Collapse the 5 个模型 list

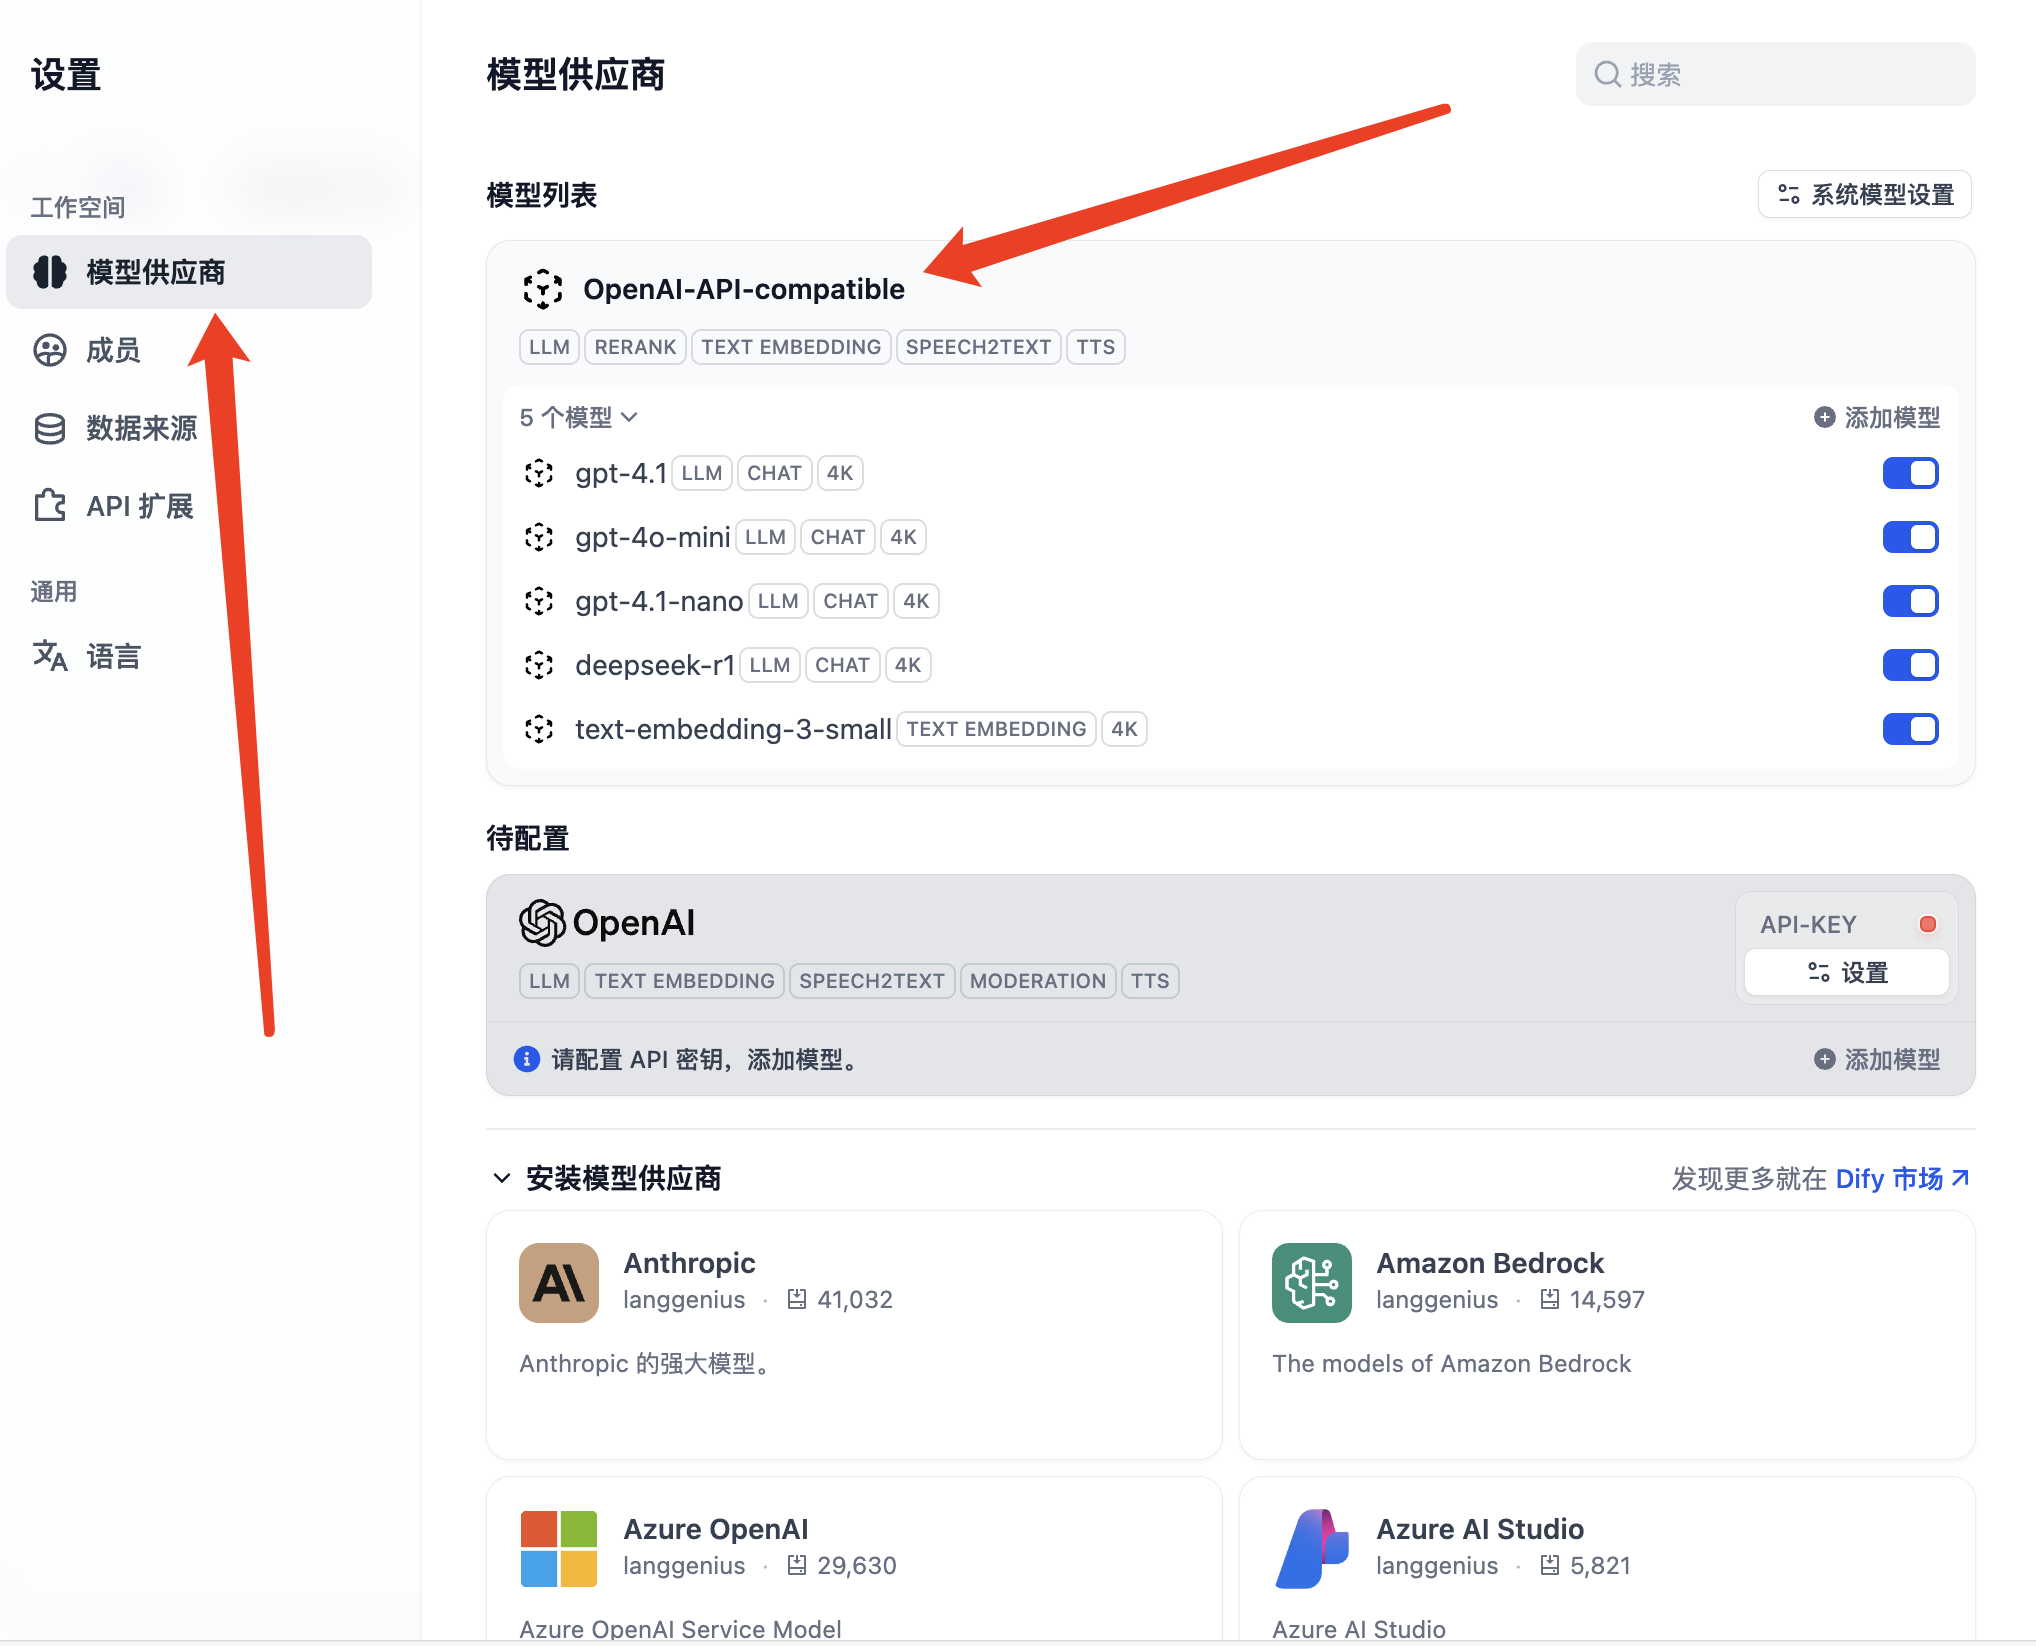(578, 417)
